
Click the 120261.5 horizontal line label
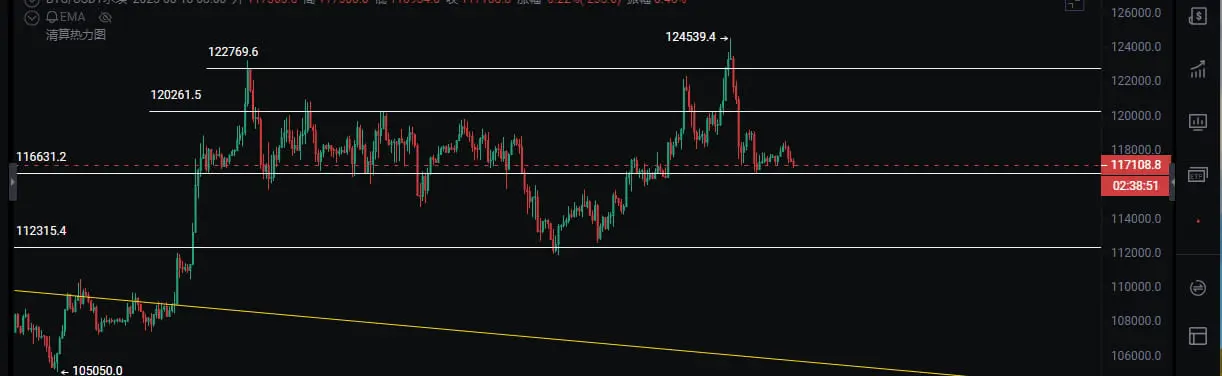[176, 95]
